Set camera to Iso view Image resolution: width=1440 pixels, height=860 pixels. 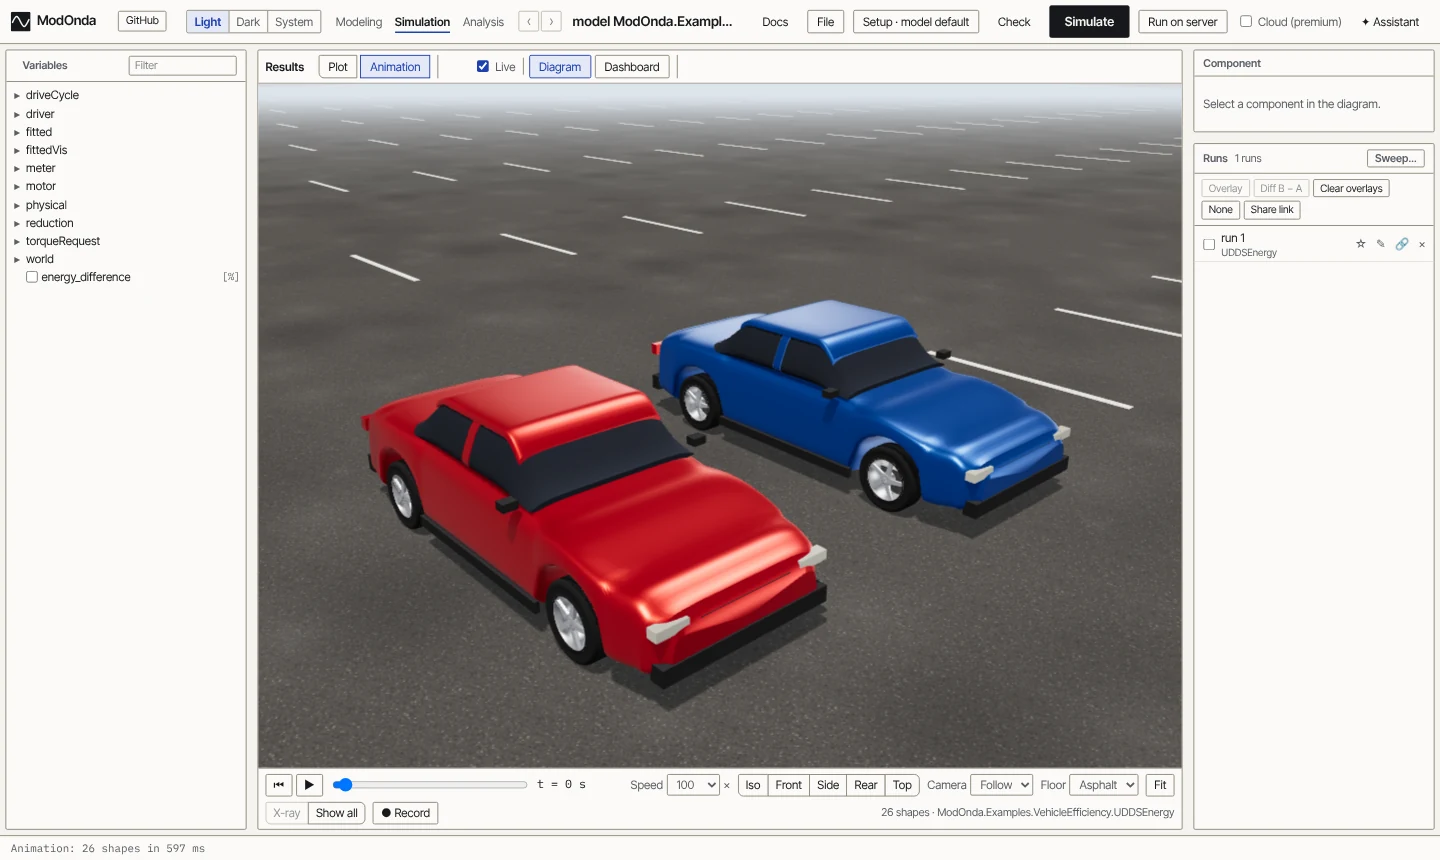click(753, 785)
